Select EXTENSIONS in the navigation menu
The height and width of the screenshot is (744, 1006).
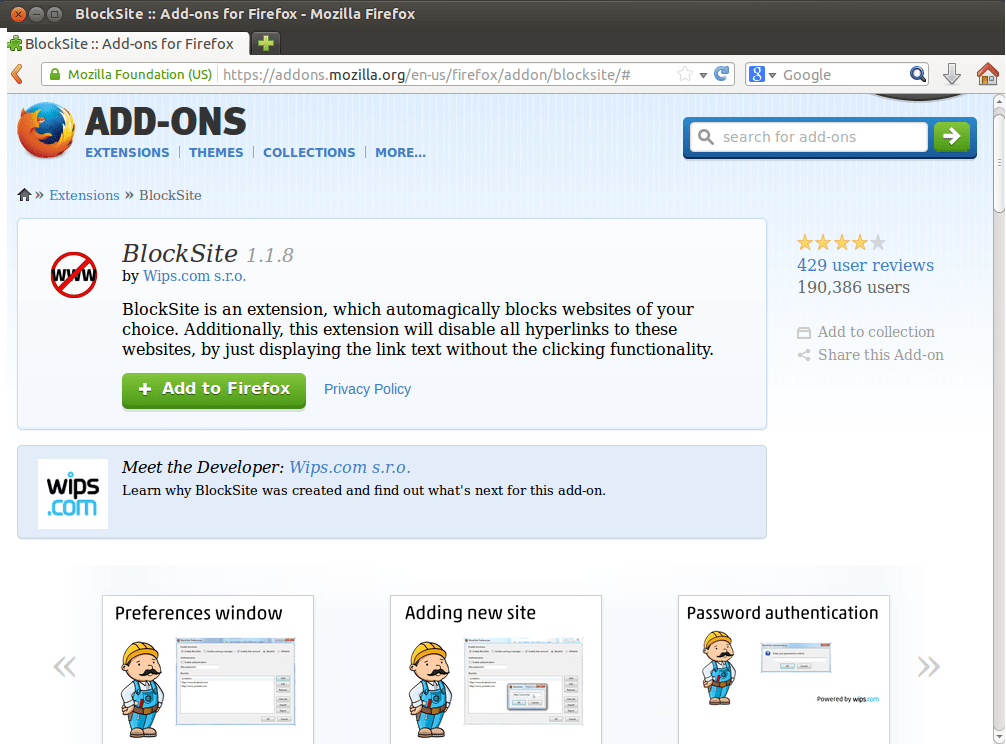(x=127, y=152)
